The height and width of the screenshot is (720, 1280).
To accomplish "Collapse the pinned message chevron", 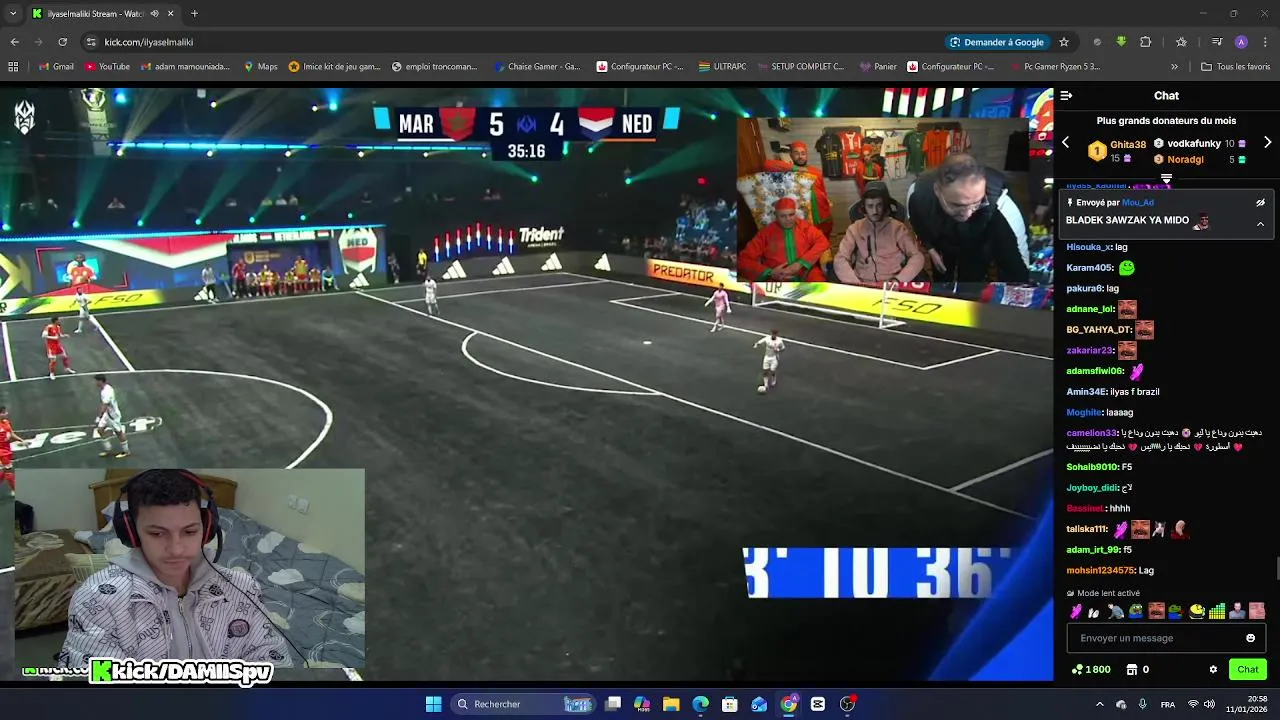I will (x=1260, y=224).
